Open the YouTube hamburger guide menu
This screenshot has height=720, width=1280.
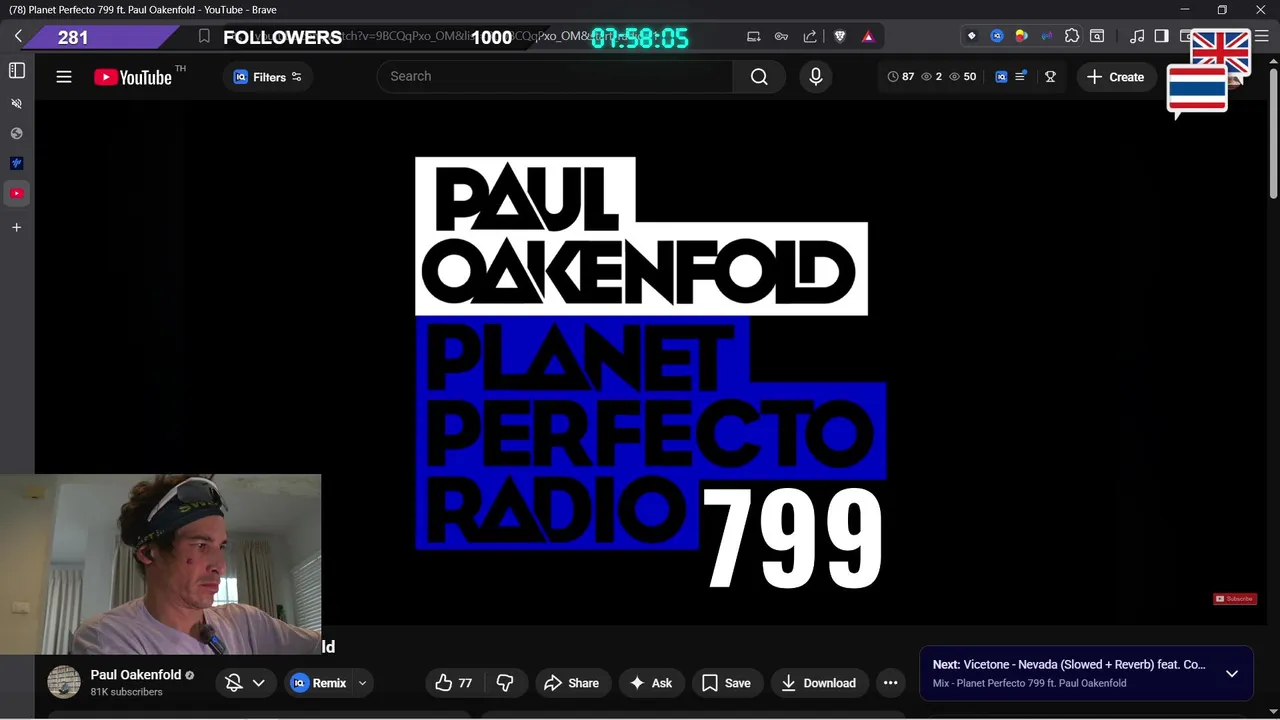click(x=64, y=77)
